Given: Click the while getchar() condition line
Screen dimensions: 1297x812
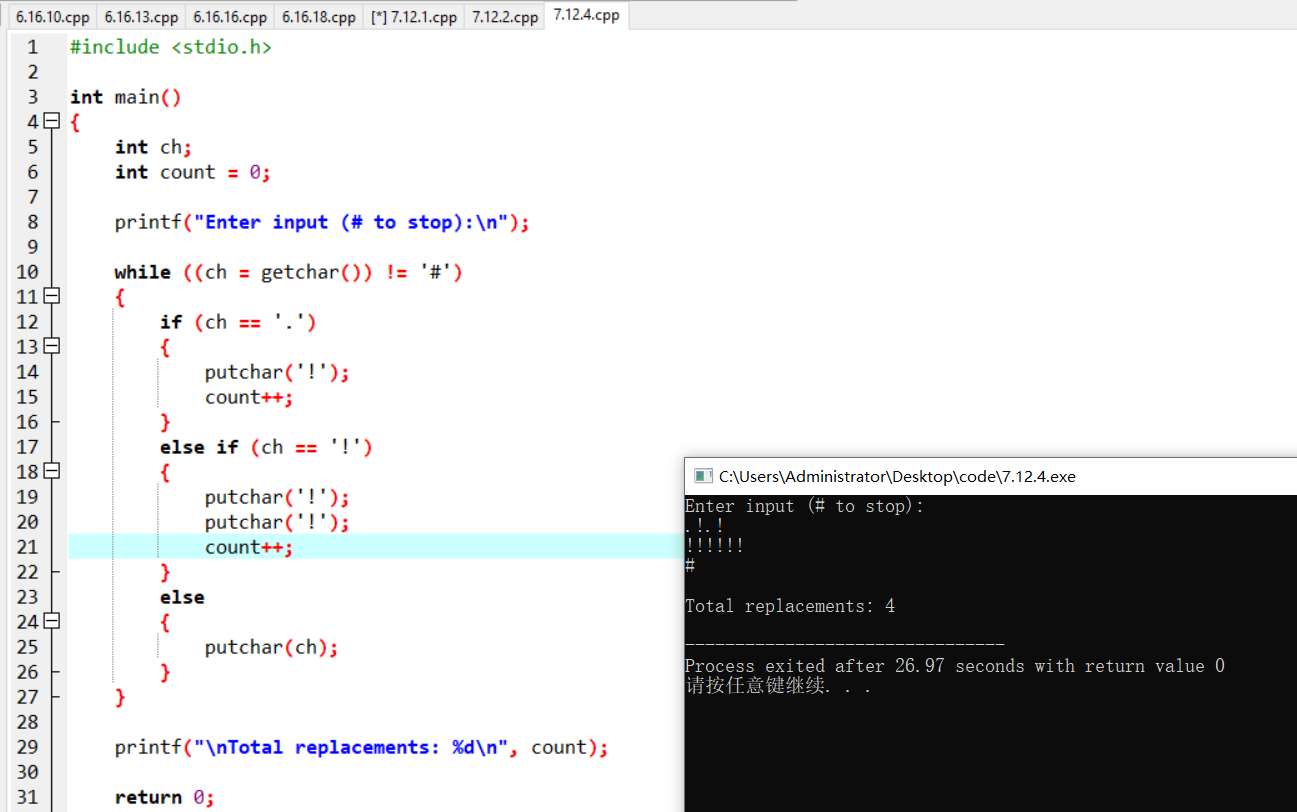Looking at the screenshot, I should click(288, 272).
